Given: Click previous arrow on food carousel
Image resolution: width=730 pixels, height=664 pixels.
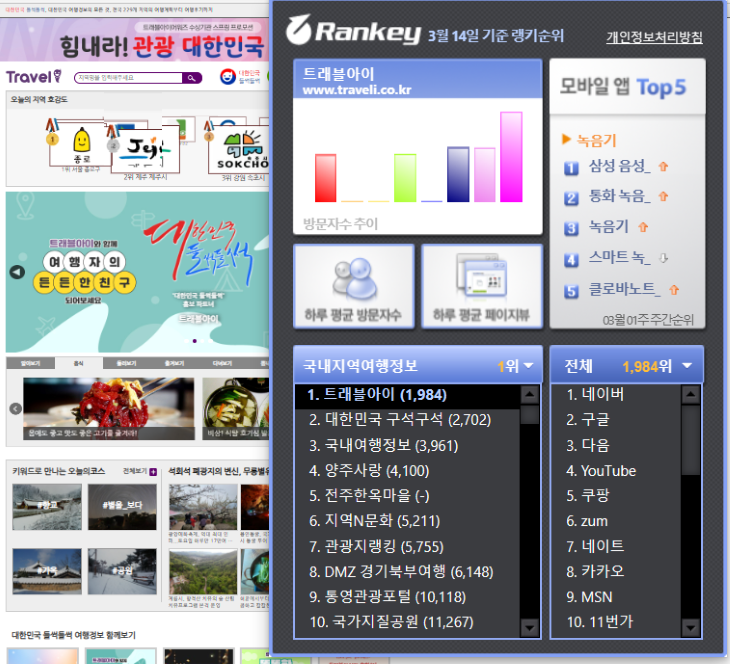Looking at the screenshot, I should pyautogui.click(x=15, y=409).
